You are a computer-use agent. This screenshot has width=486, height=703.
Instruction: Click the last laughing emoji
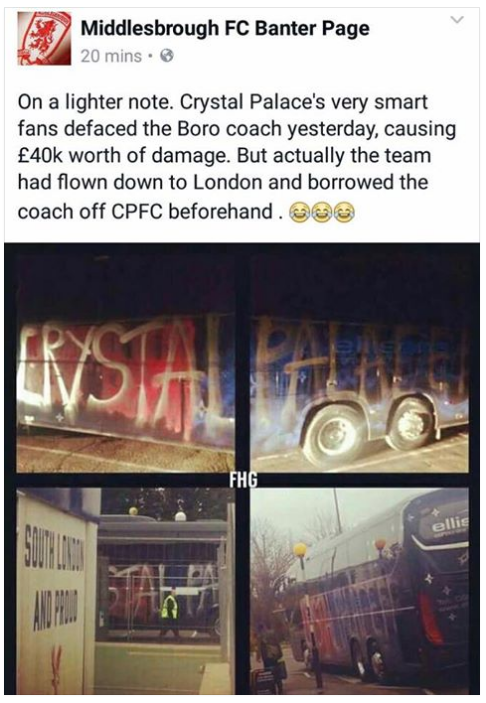(x=344, y=212)
